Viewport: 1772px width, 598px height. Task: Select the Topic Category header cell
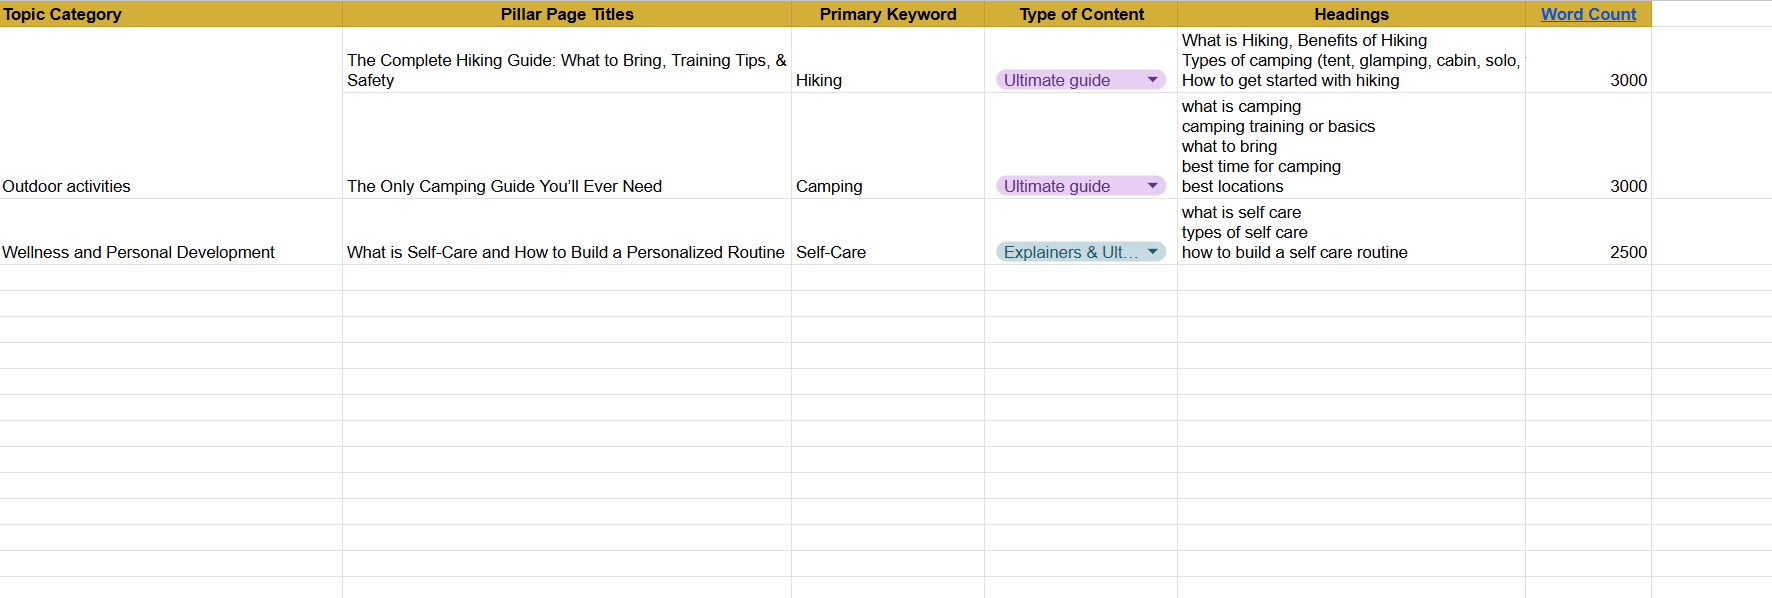(171, 14)
